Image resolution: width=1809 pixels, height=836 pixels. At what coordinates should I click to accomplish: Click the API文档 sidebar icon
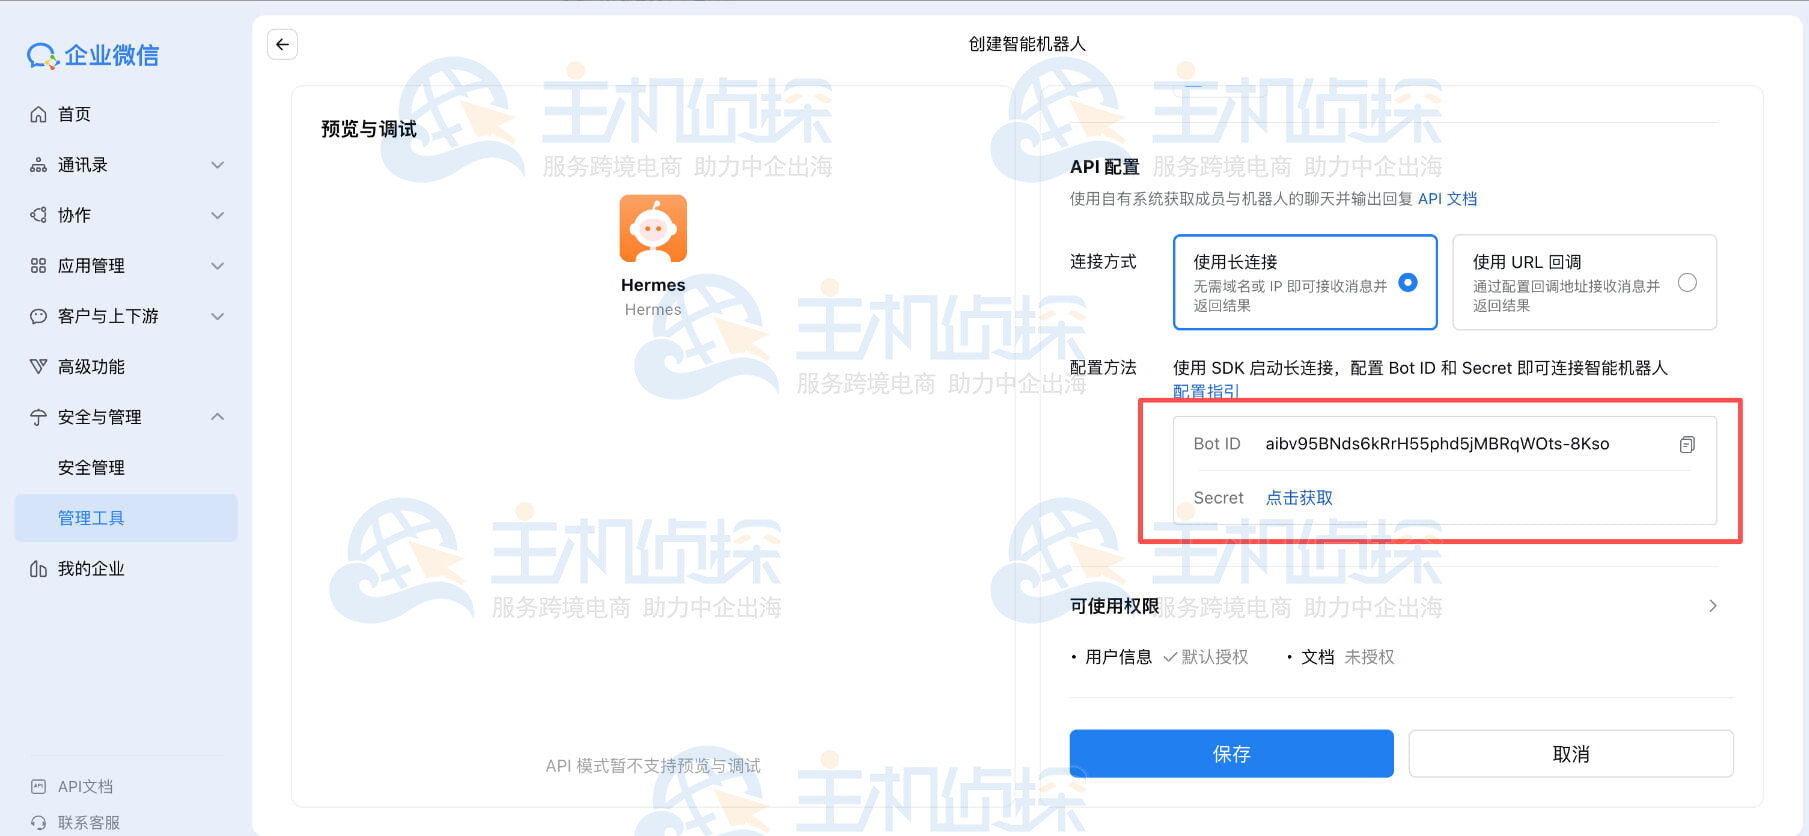click(38, 786)
